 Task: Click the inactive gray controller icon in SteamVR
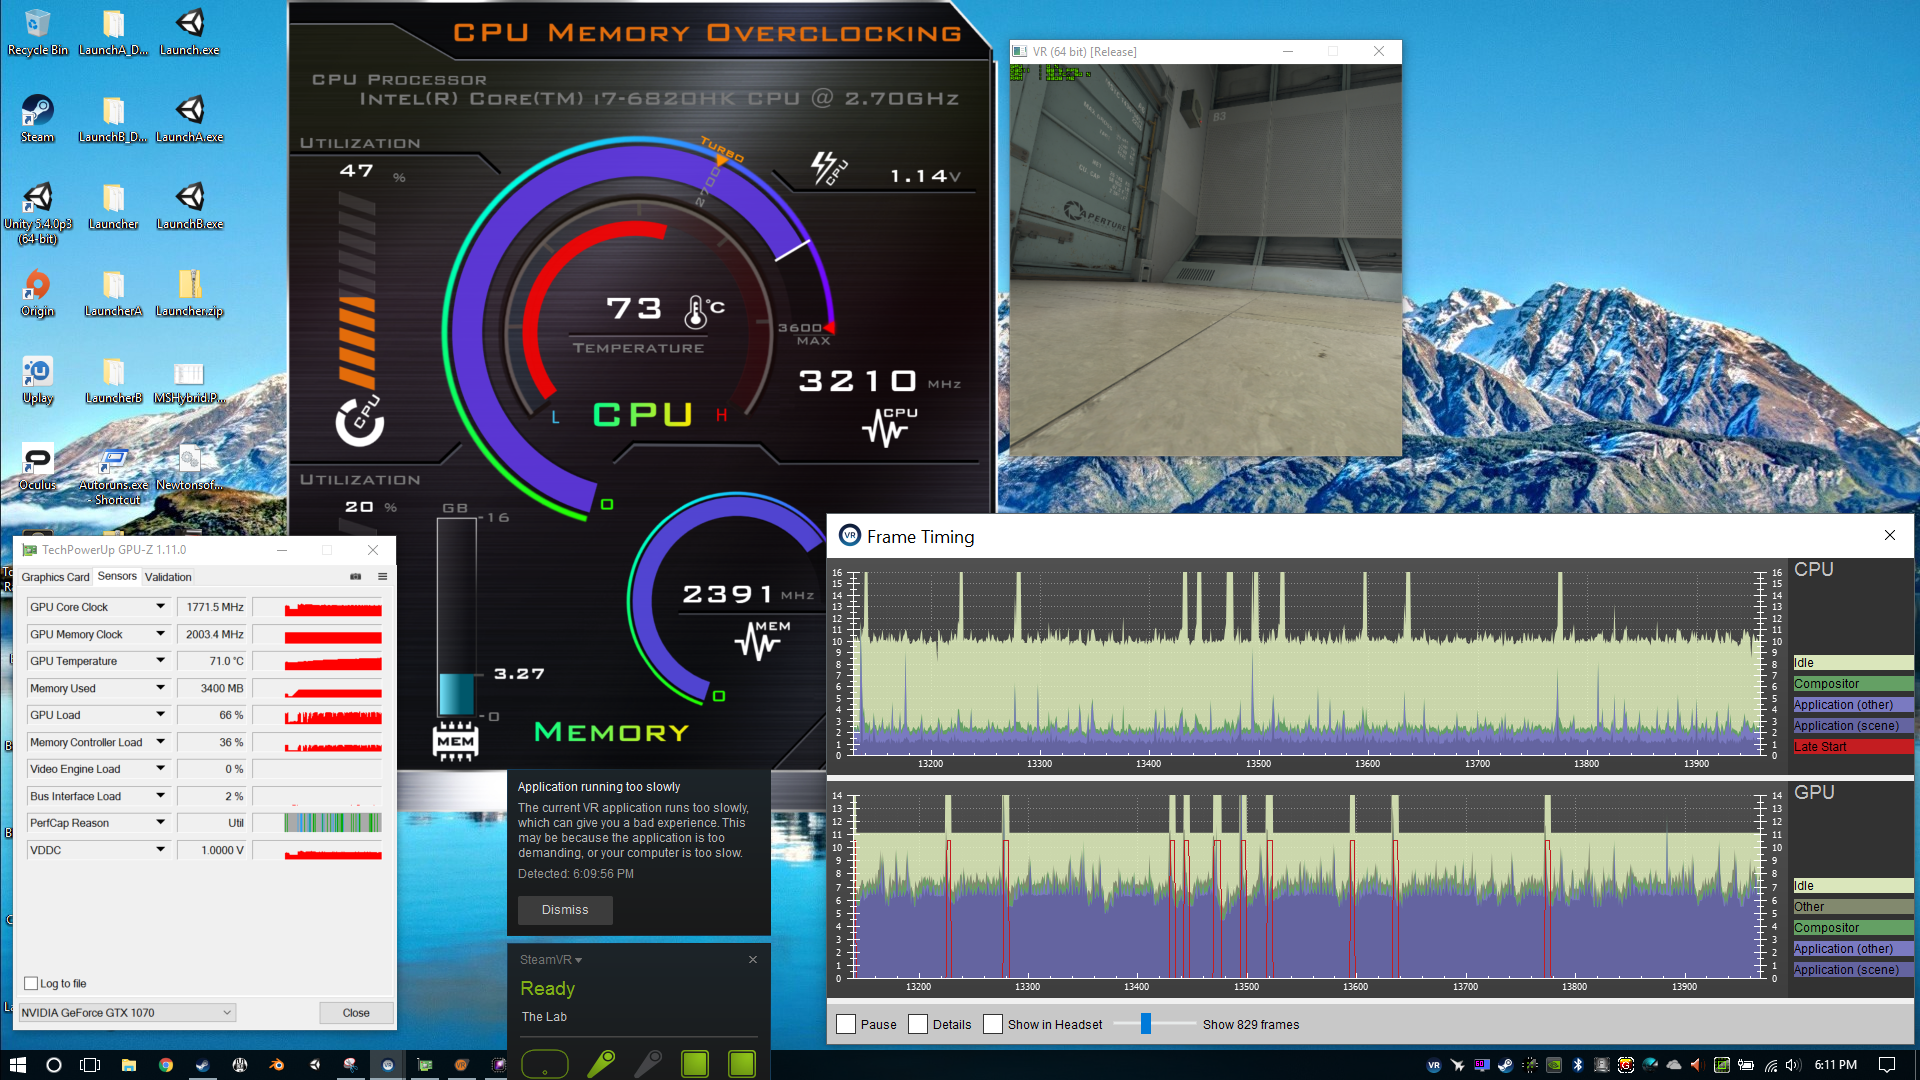point(648,1064)
